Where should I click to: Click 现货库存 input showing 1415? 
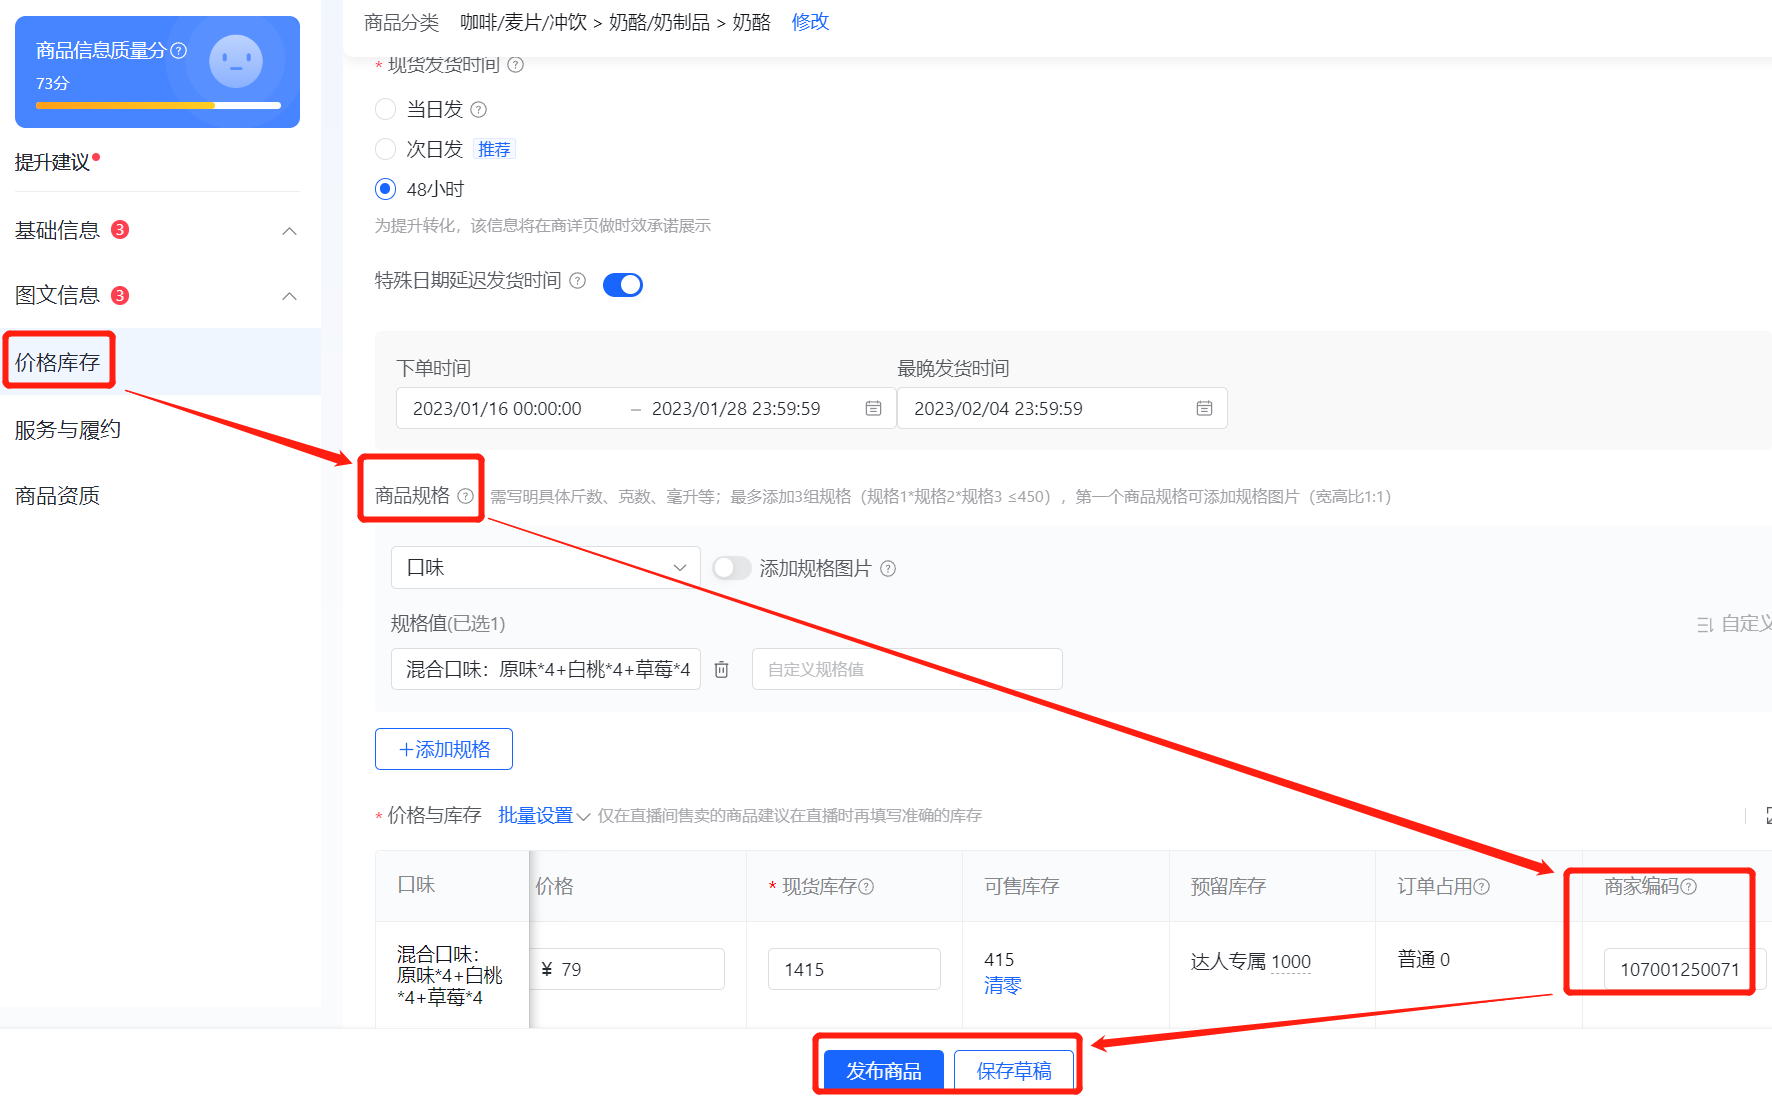(x=854, y=969)
